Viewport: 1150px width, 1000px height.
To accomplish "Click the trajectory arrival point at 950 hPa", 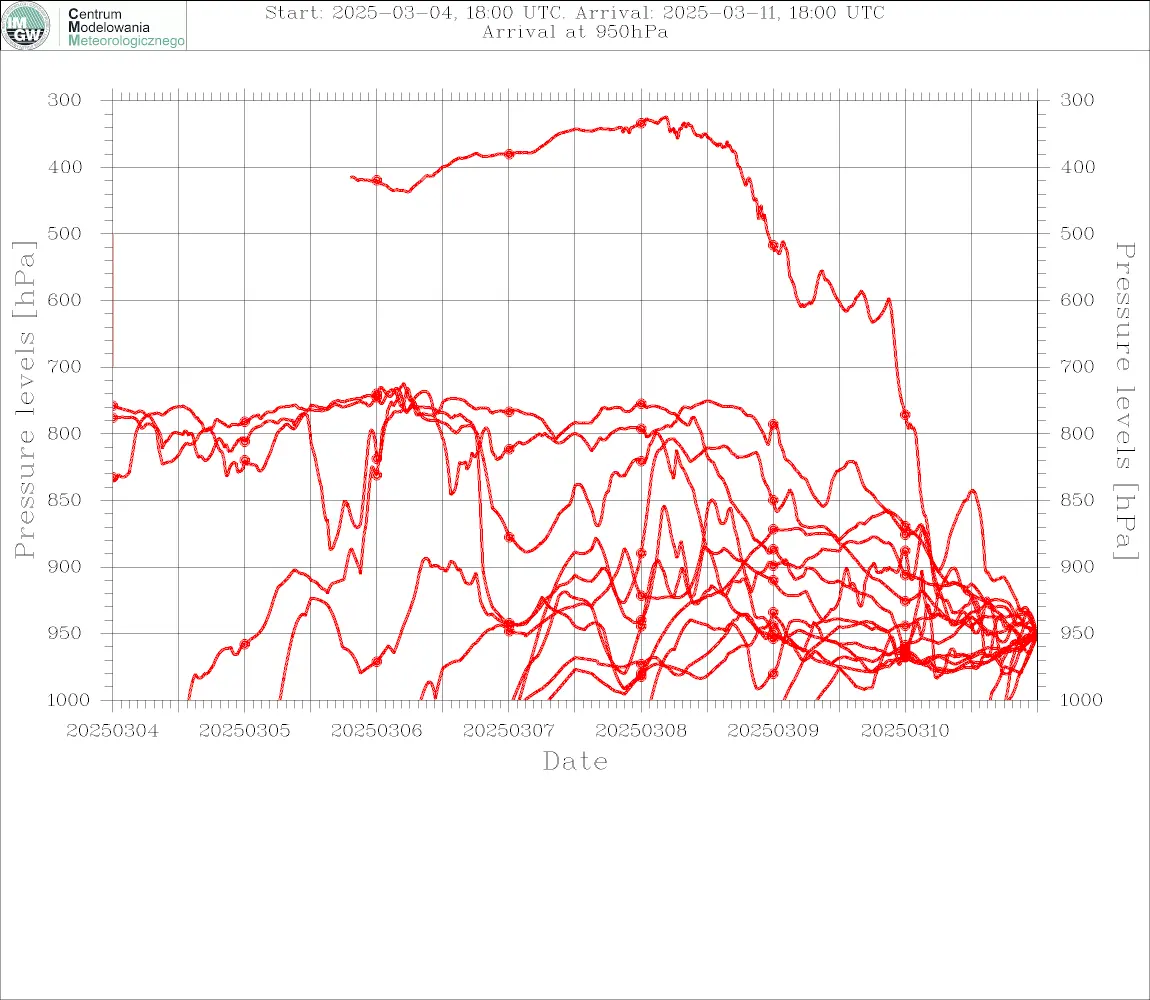I will pos(1036,633).
